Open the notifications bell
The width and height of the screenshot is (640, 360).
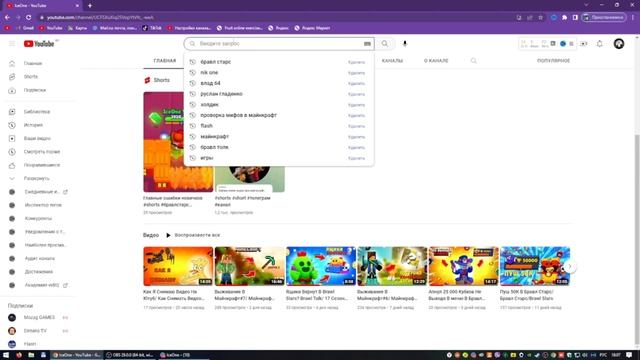pos(599,44)
